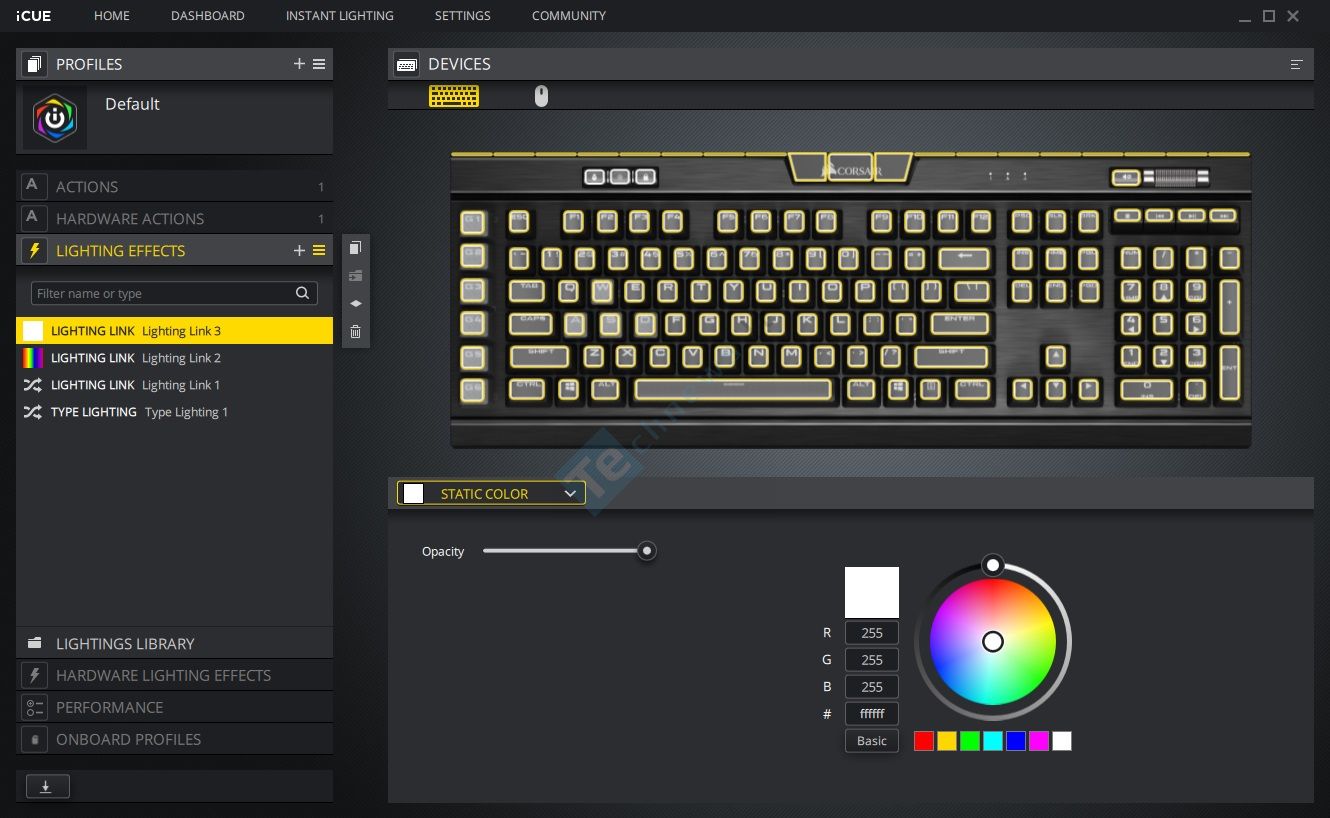The height and width of the screenshot is (818, 1330).
Task: Open Lighting Effects hamburger menu
Action: coord(319,251)
